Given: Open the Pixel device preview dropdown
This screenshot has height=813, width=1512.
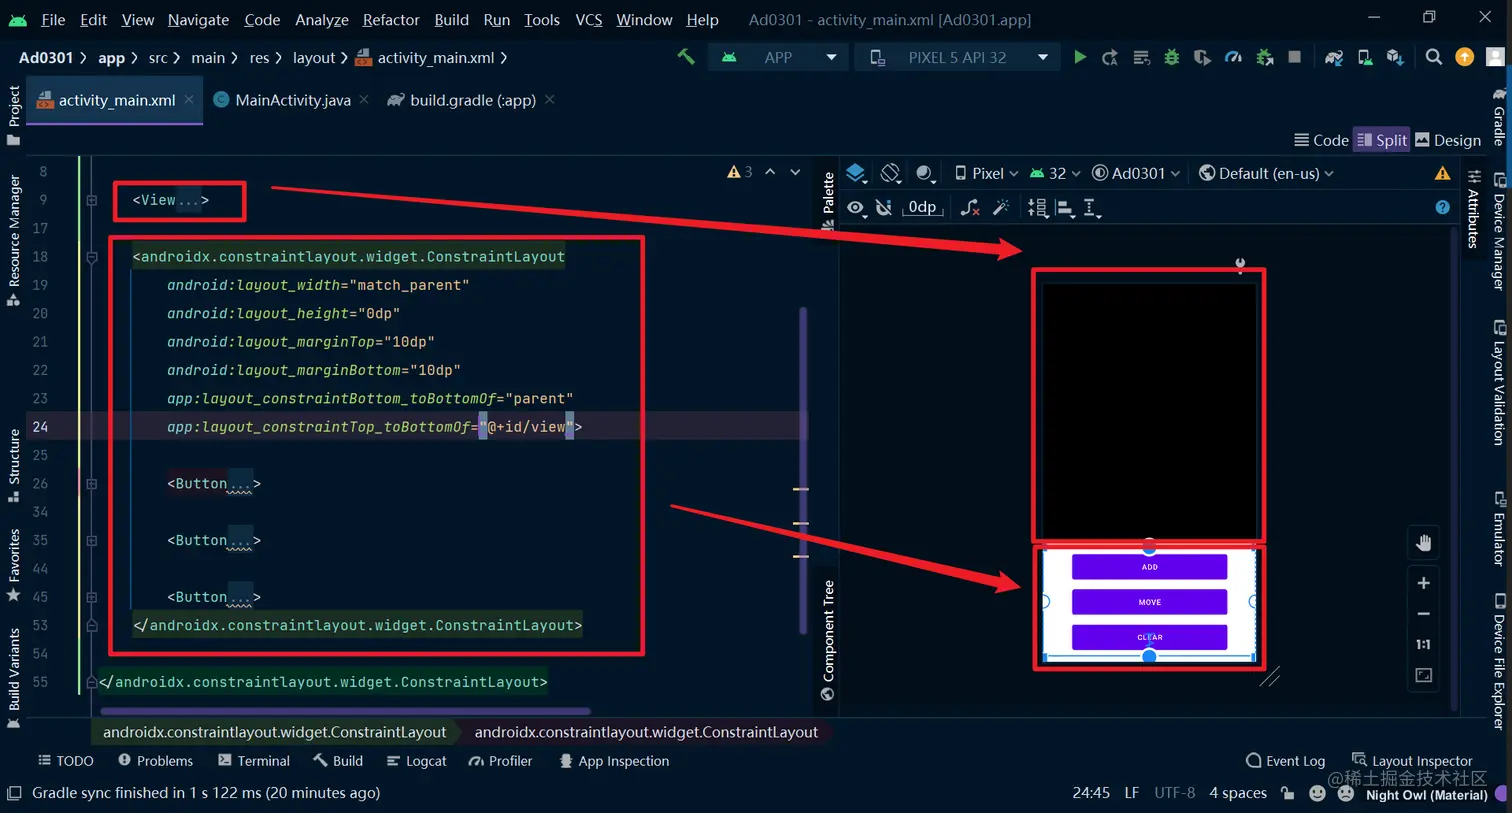Looking at the screenshot, I should pos(986,173).
